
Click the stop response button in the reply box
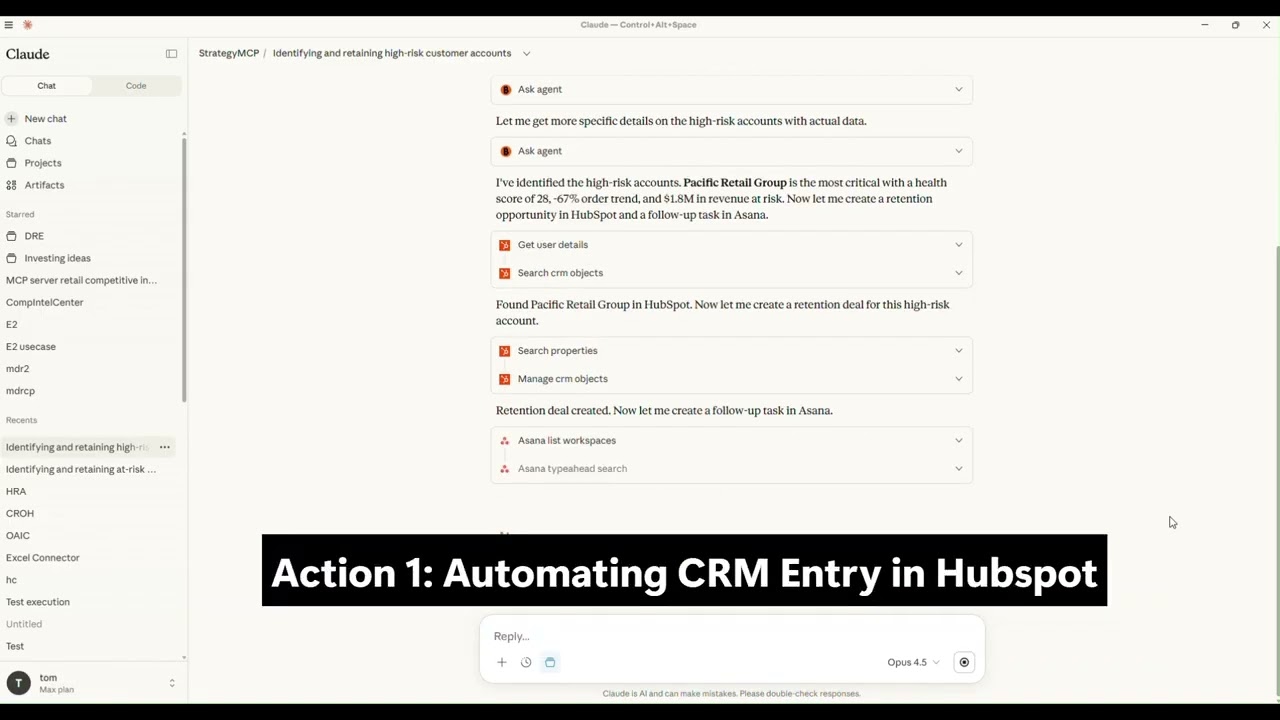pyautogui.click(x=964, y=662)
